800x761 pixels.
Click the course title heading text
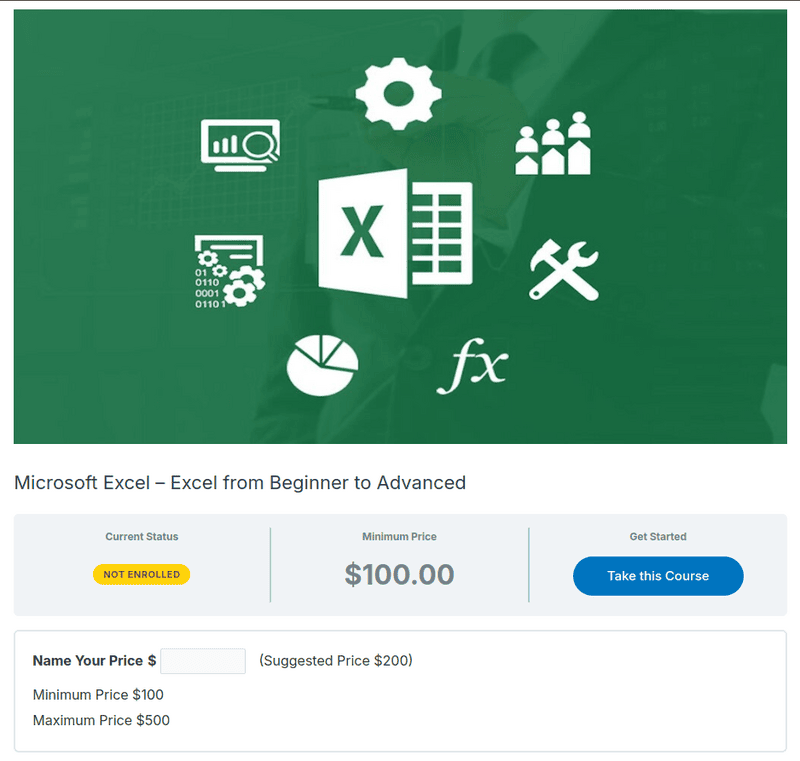pyautogui.click(x=240, y=483)
